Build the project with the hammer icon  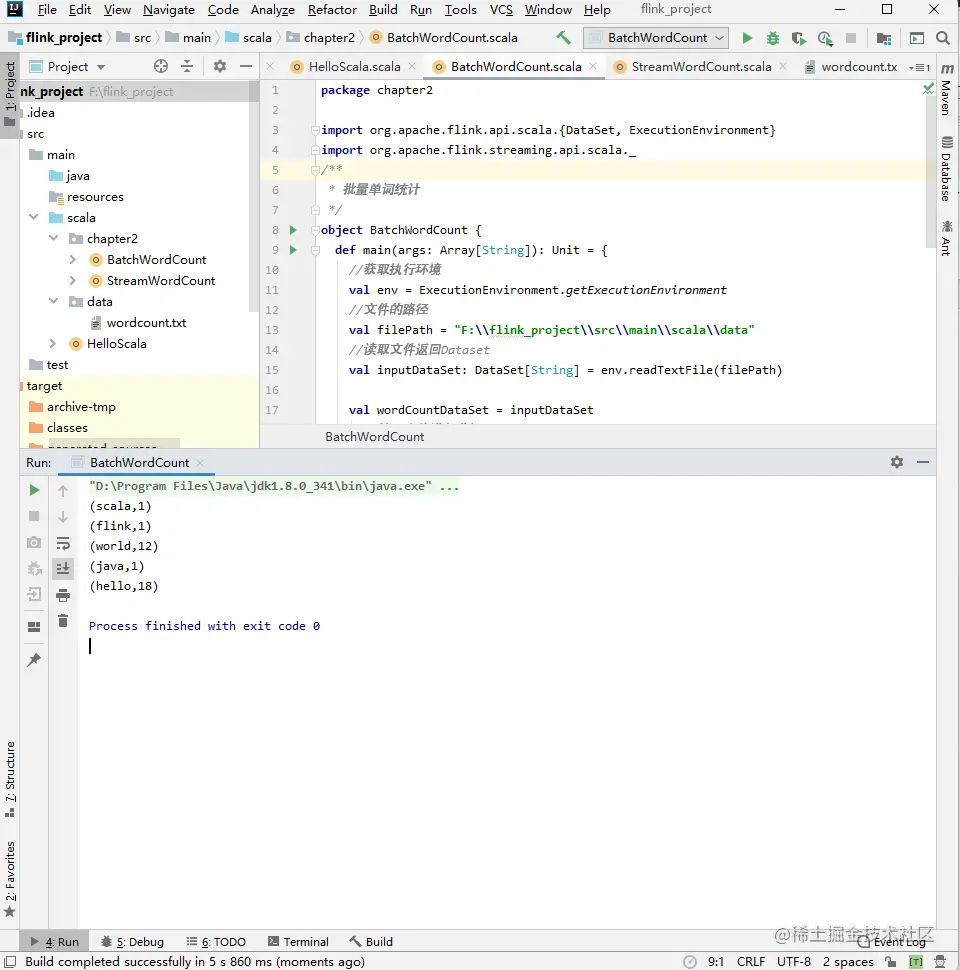(x=563, y=38)
